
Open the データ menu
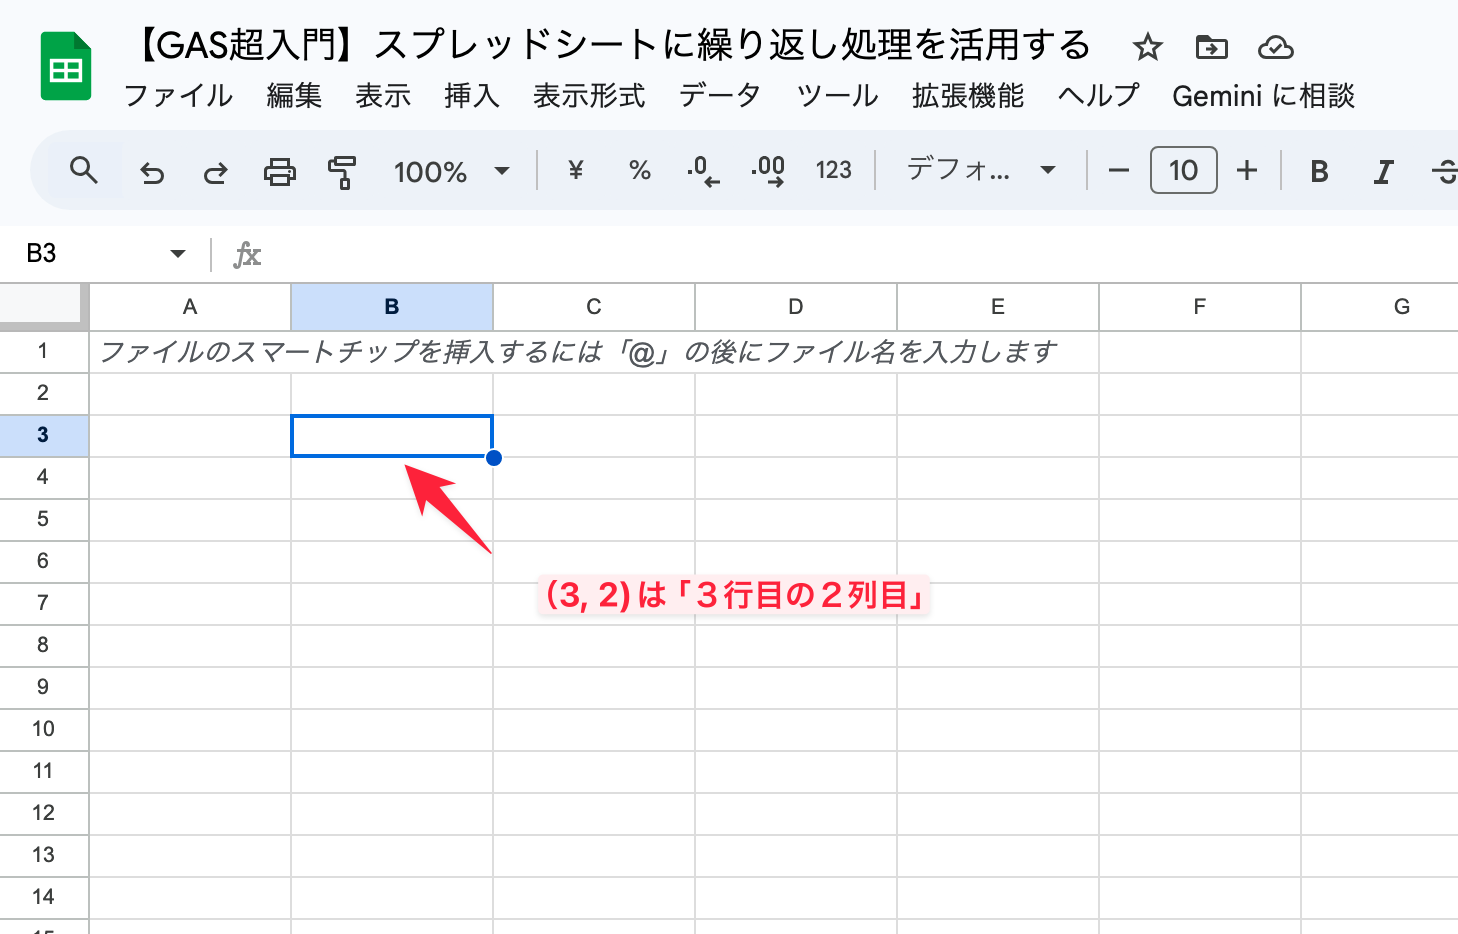coord(720,96)
